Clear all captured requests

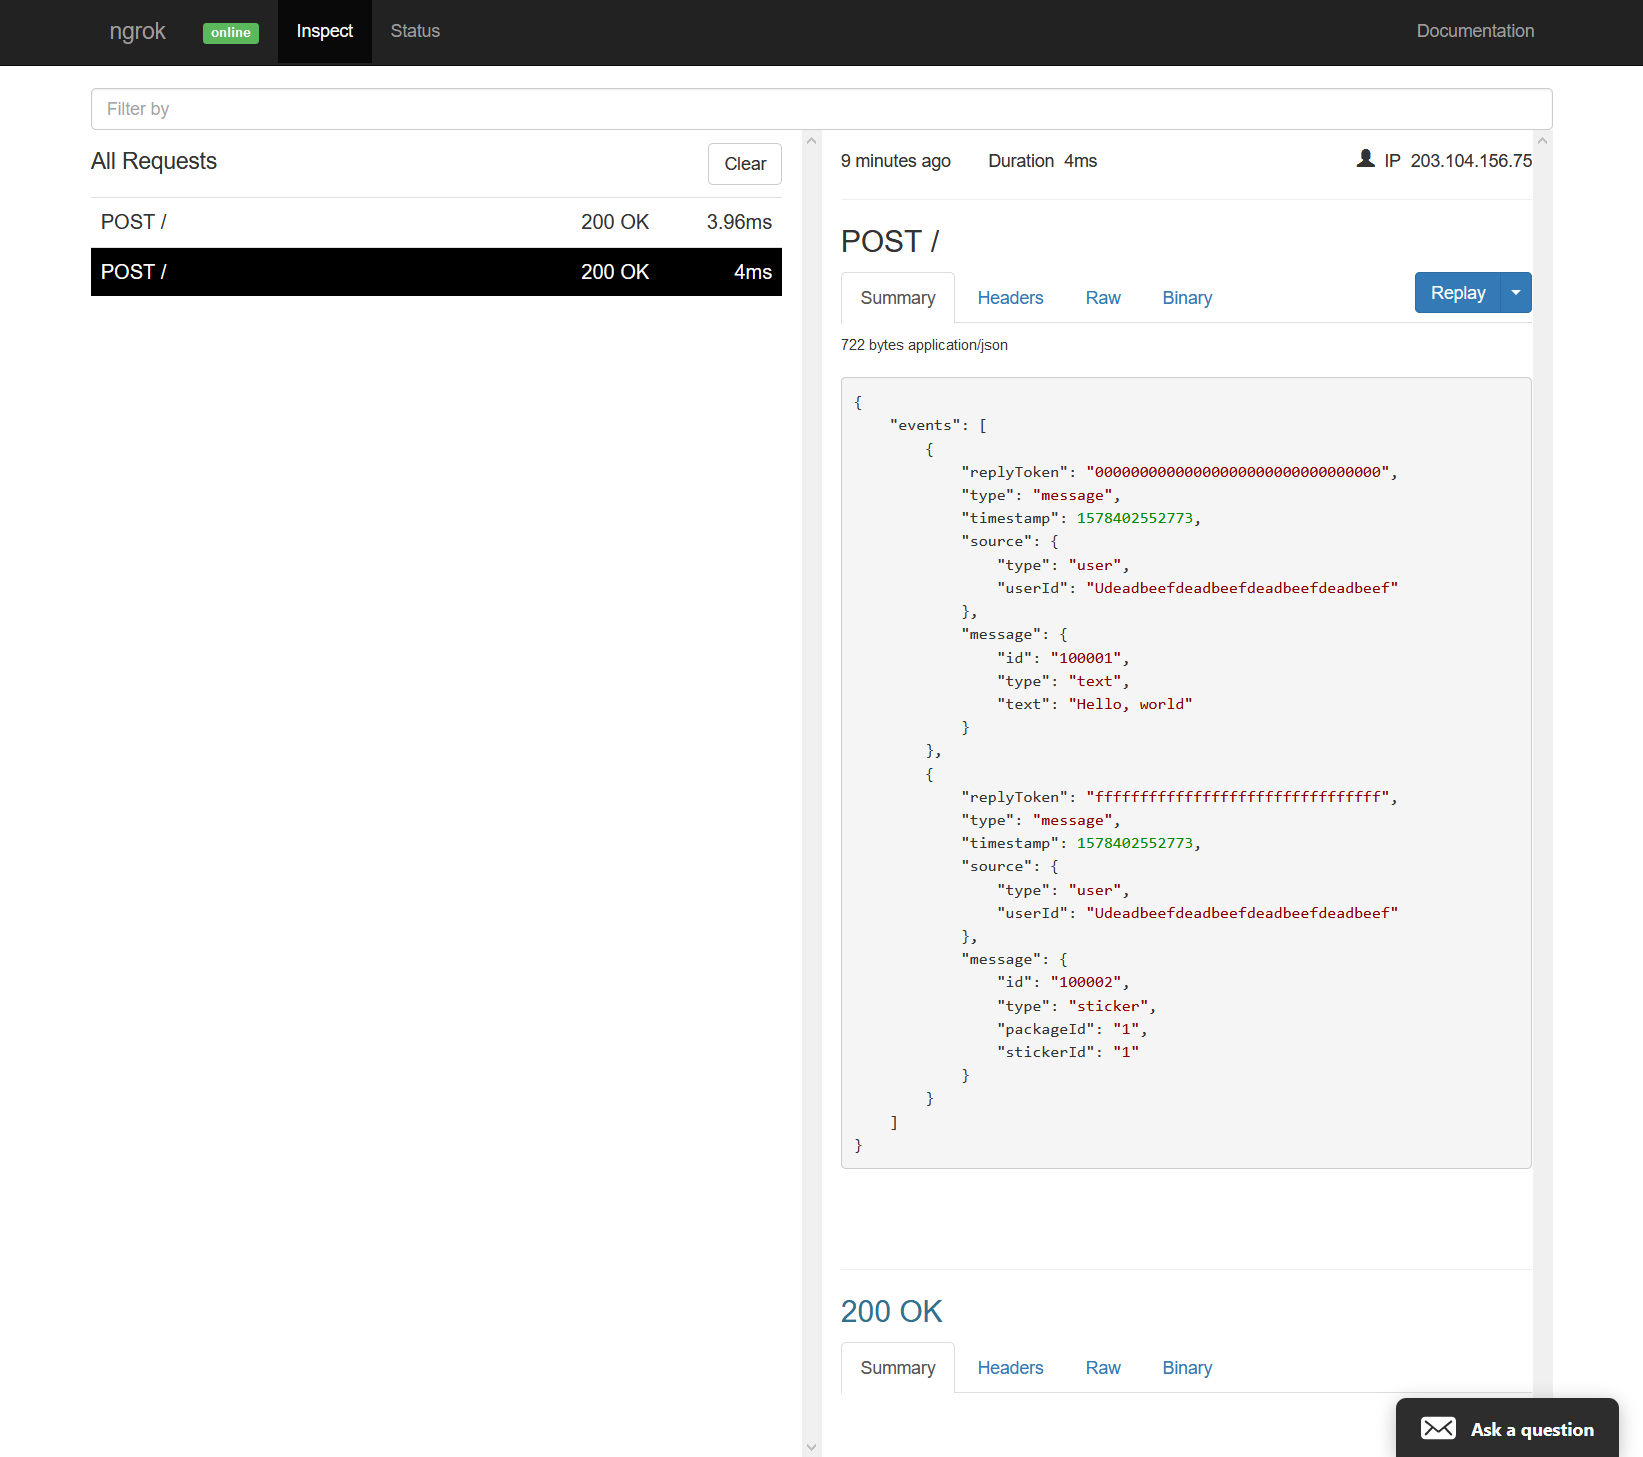[744, 163]
